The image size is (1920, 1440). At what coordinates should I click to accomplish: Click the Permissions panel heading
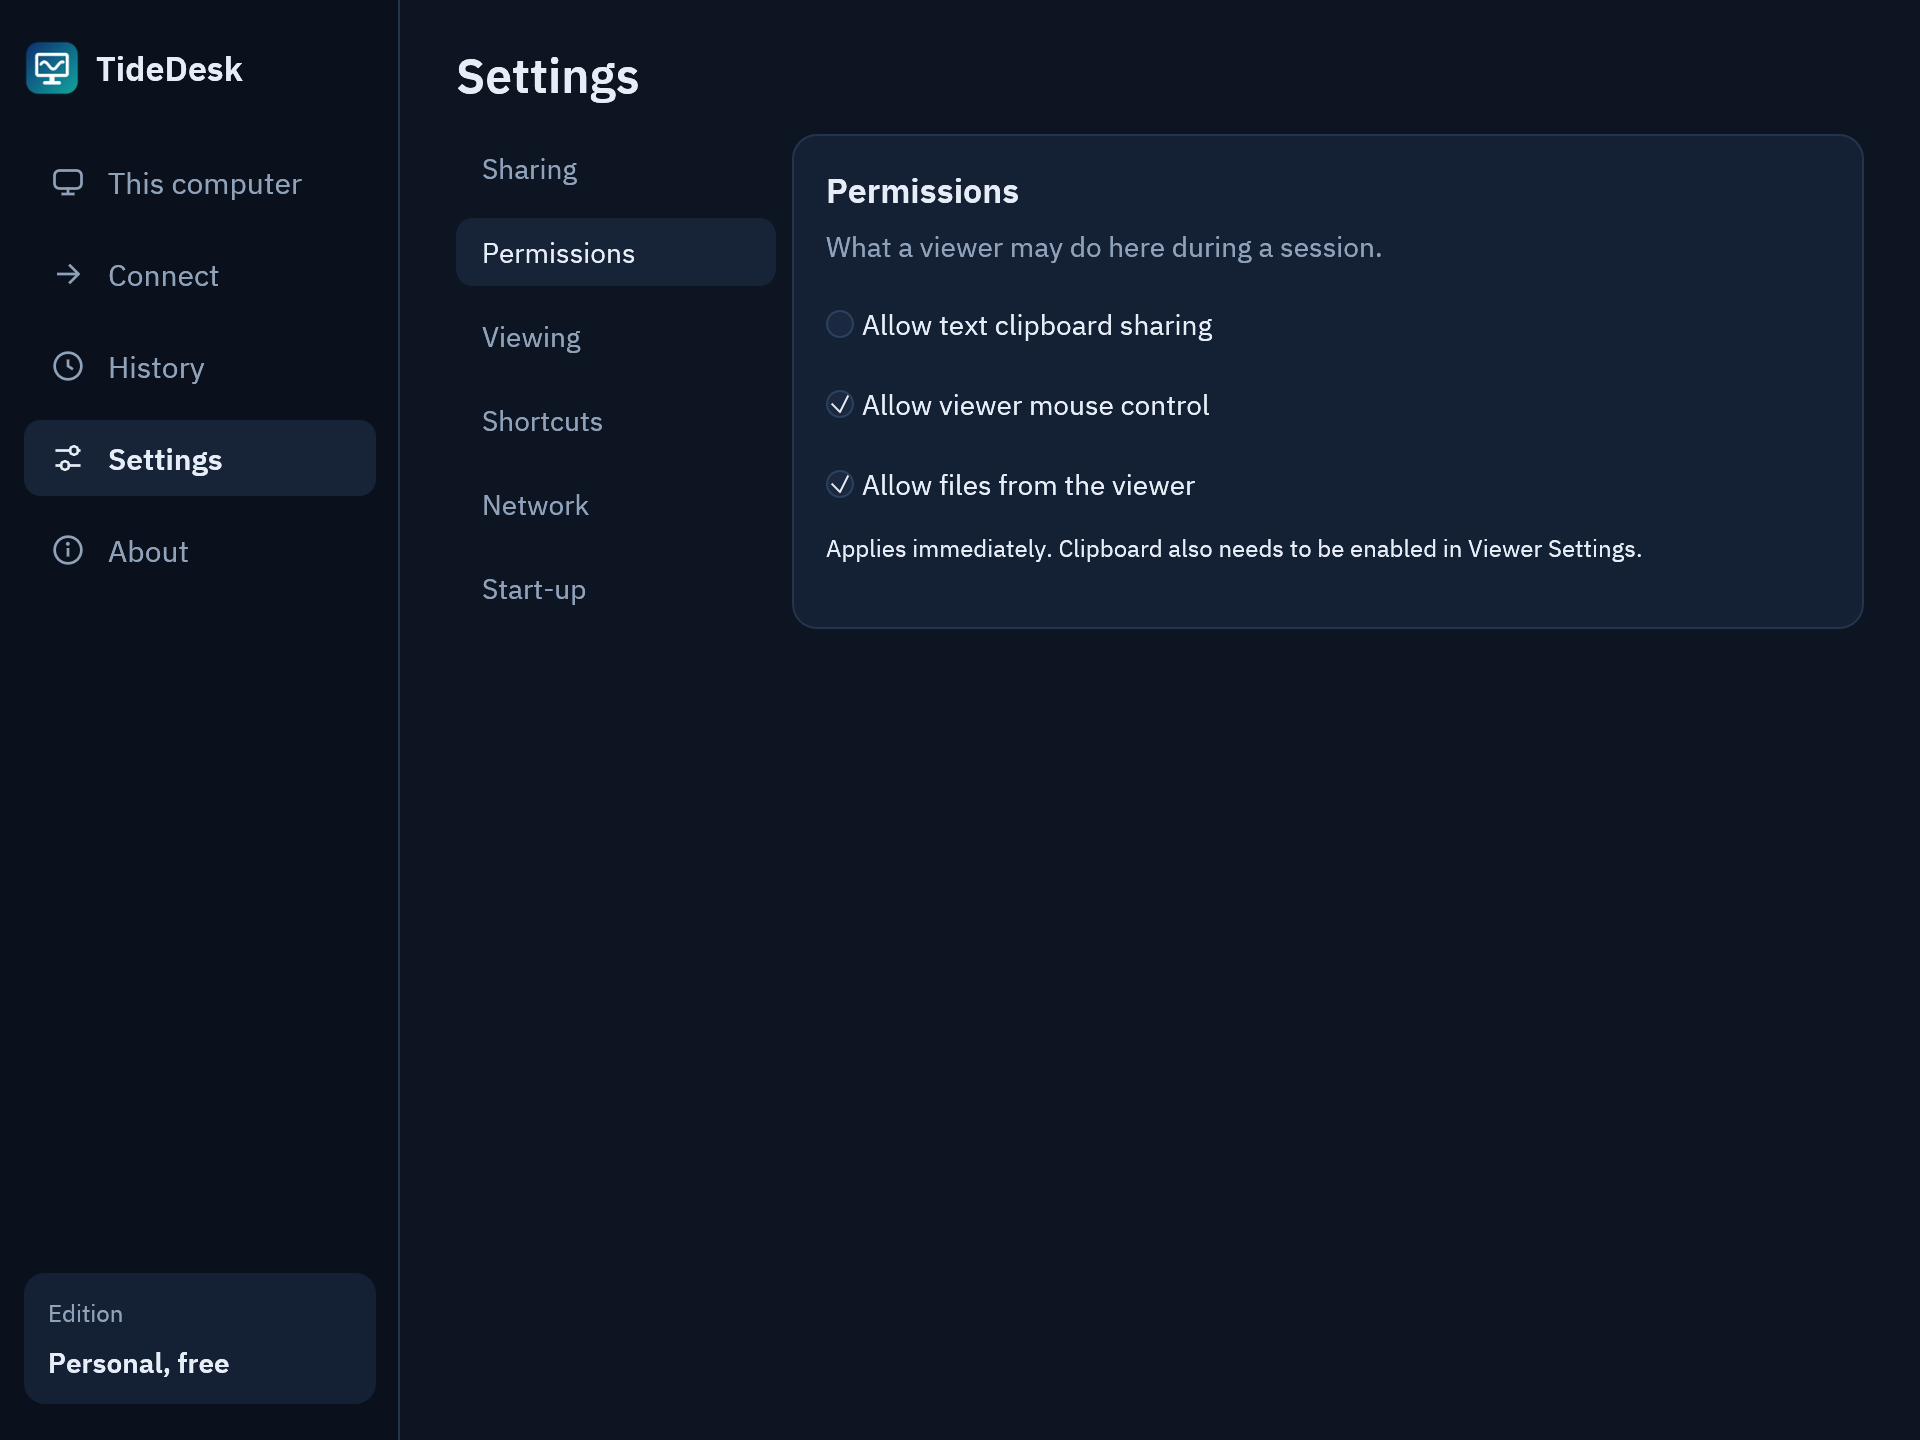point(922,191)
